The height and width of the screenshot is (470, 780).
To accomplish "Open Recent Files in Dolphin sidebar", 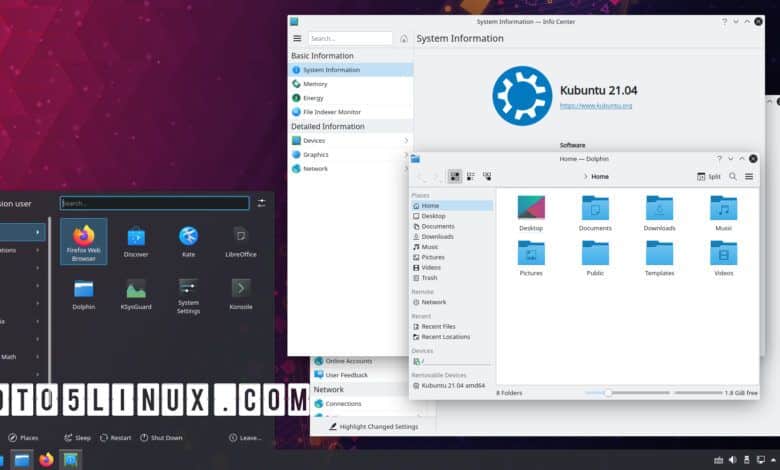I will tap(452, 326).
